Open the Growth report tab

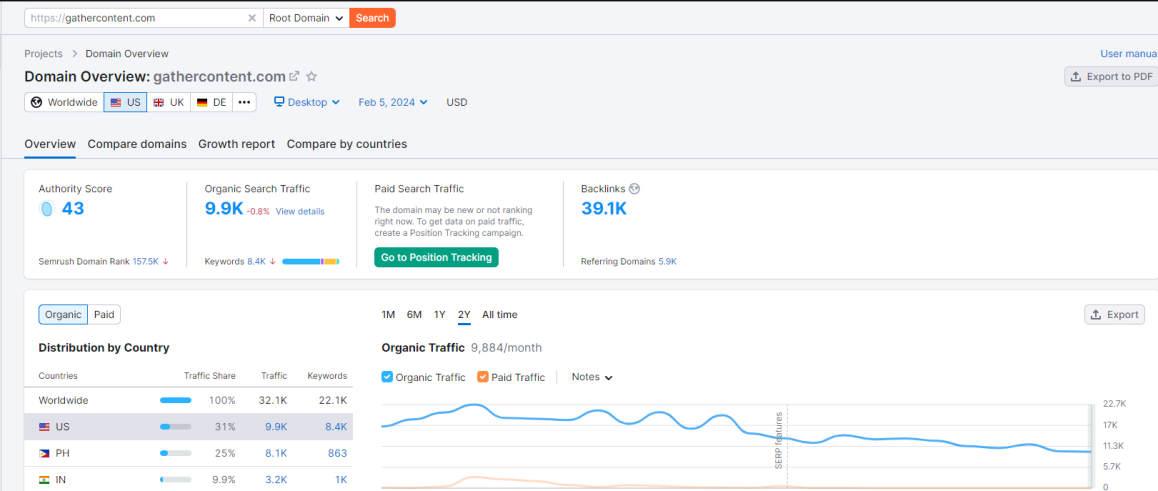236,144
